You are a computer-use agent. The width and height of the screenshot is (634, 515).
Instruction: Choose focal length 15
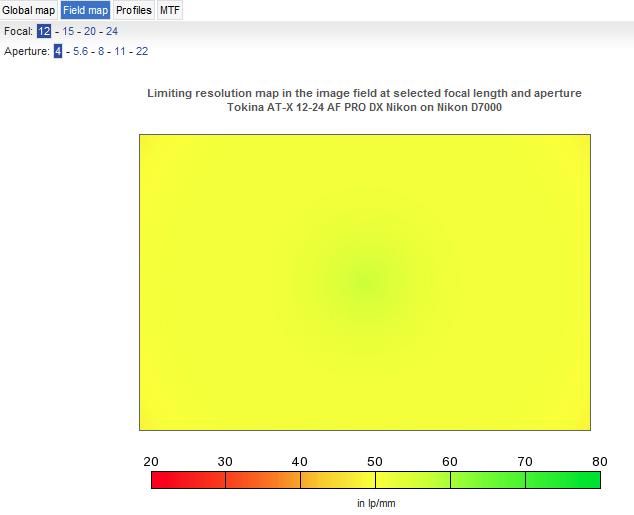click(x=68, y=31)
